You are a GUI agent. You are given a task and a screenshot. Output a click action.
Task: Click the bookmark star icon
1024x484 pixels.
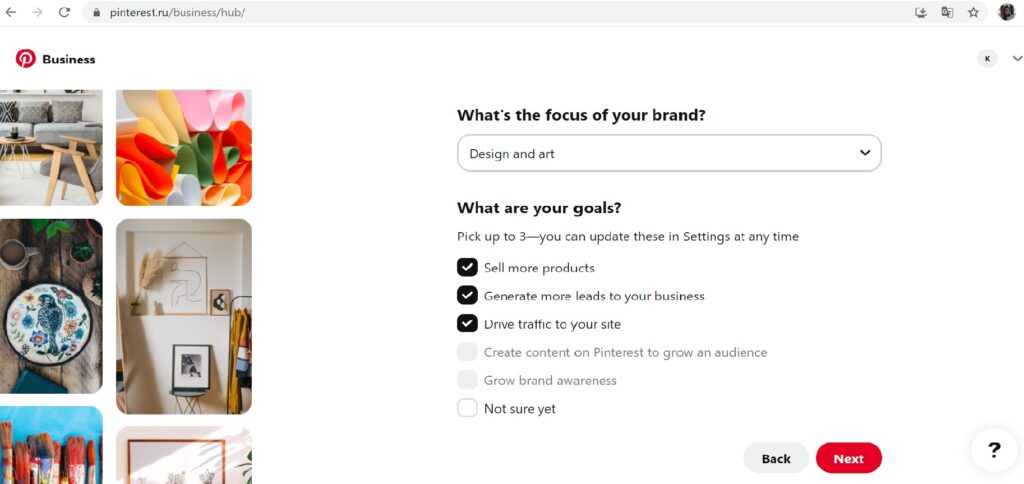tap(973, 12)
